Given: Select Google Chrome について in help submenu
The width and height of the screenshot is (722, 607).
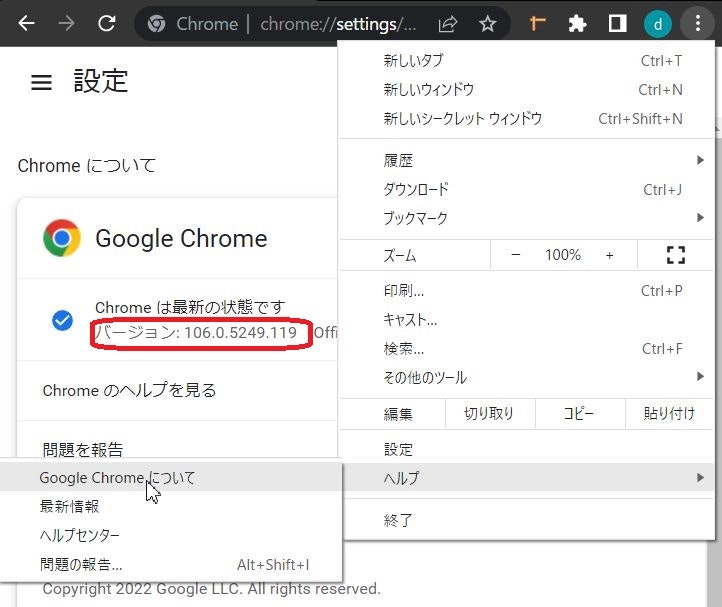Looking at the screenshot, I should pos(171,478).
